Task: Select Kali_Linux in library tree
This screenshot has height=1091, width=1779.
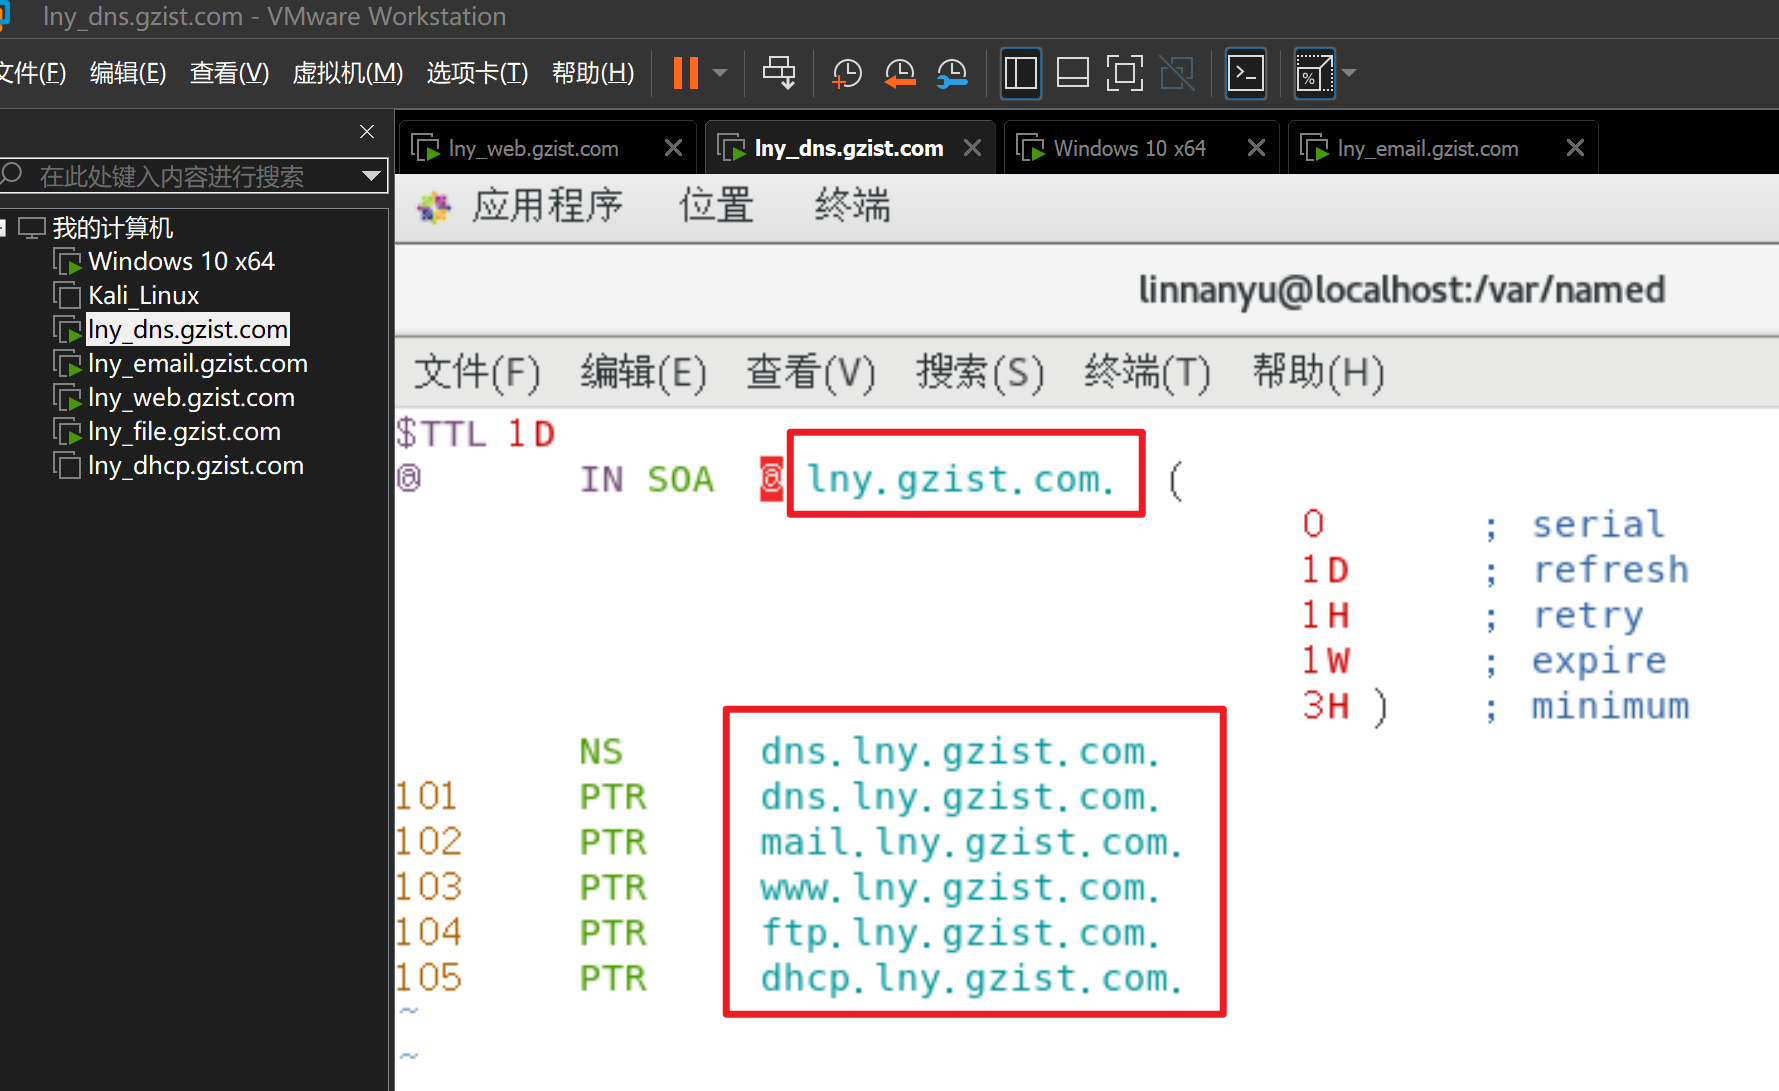Action: point(143,296)
